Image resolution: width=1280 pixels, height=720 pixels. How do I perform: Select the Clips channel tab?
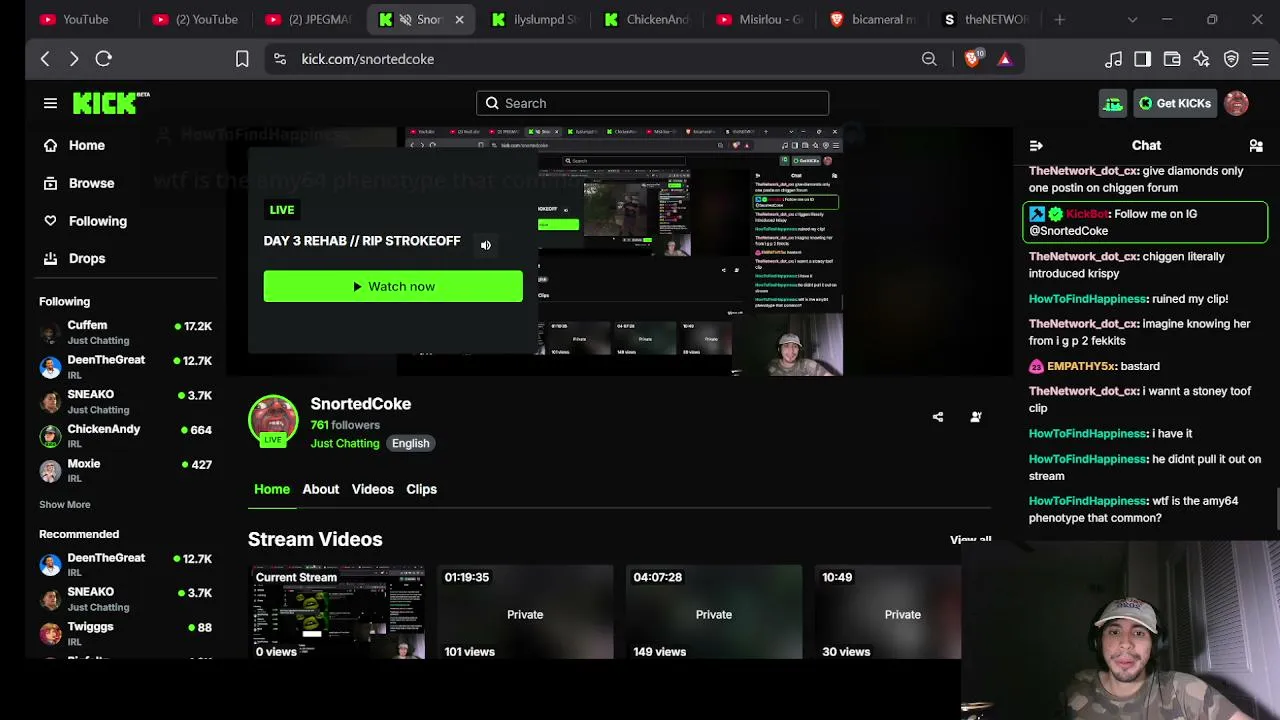(x=421, y=489)
